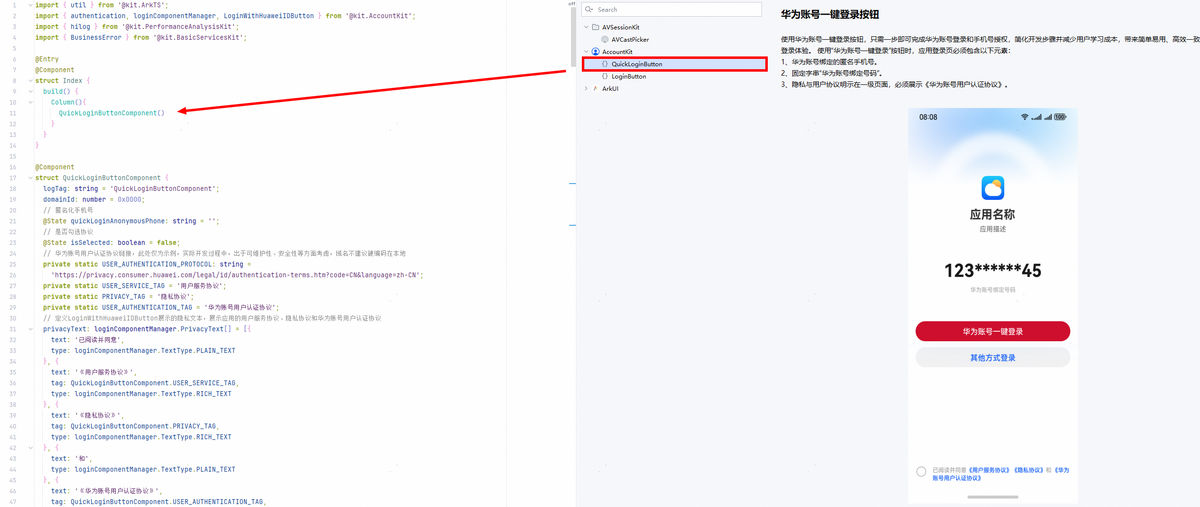Collapse the AVSessionKit tree node

[x=586, y=27]
